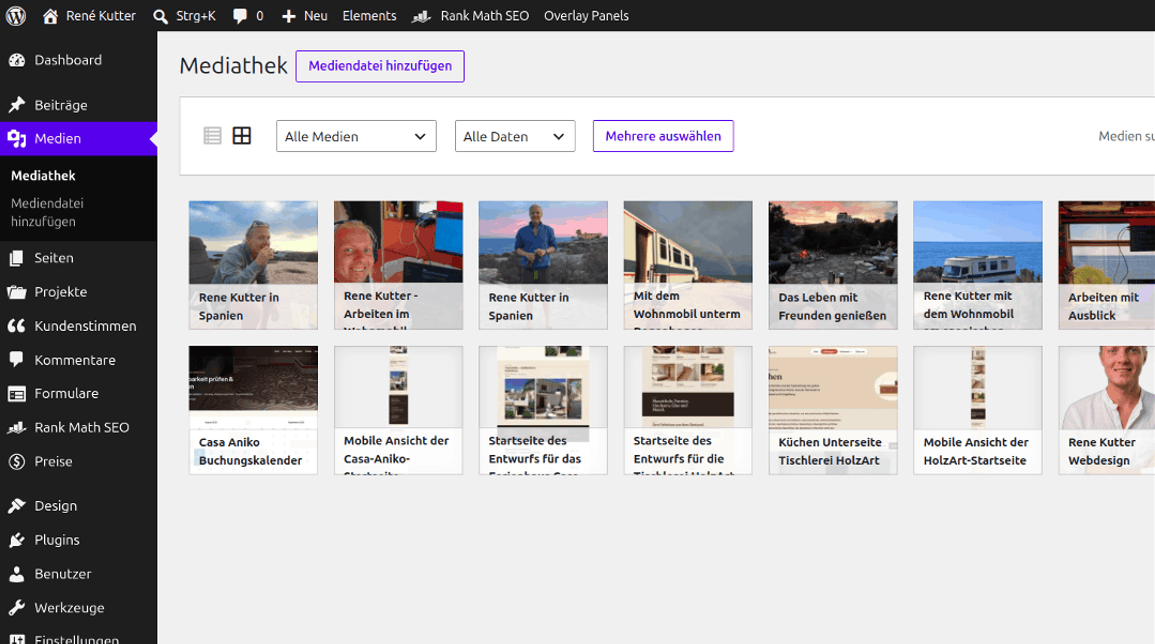This screenshot has width=1155, height=644.
Task: Click the Mehrere auswählen button
Action: [x=663, y=136]
